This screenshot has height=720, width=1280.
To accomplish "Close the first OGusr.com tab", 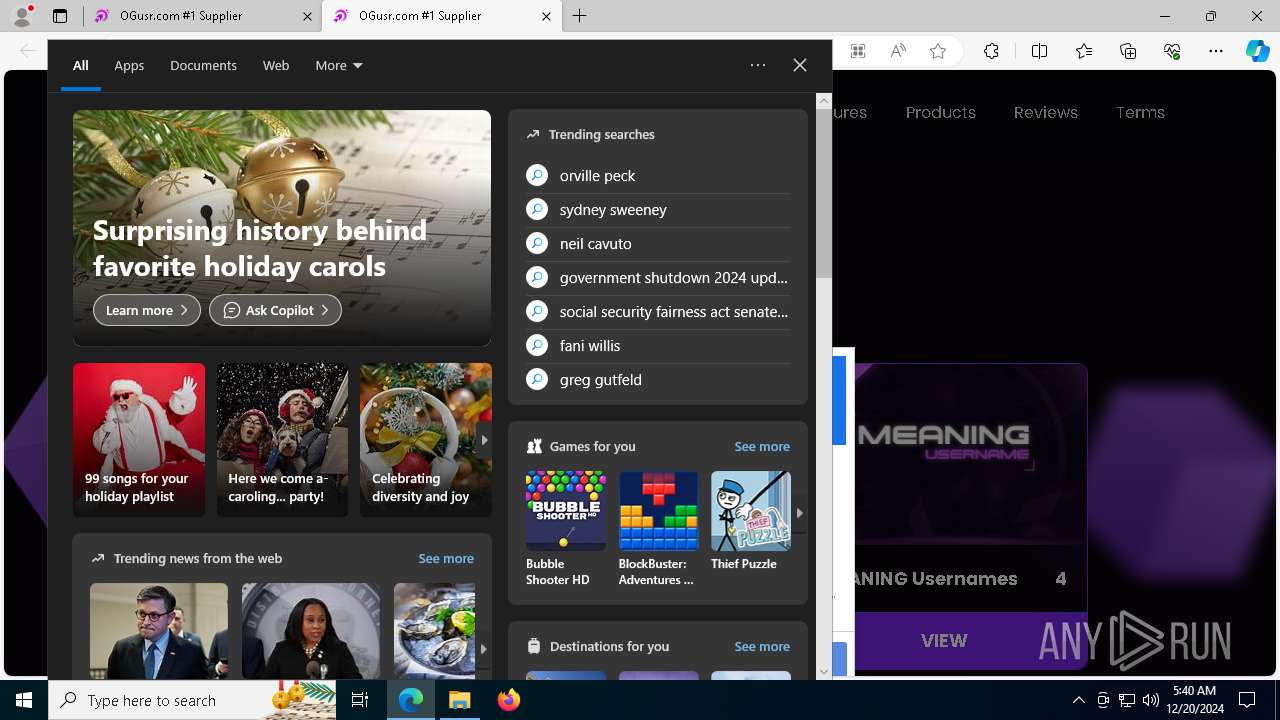I will pyautogui.click(x=305, y=16).
